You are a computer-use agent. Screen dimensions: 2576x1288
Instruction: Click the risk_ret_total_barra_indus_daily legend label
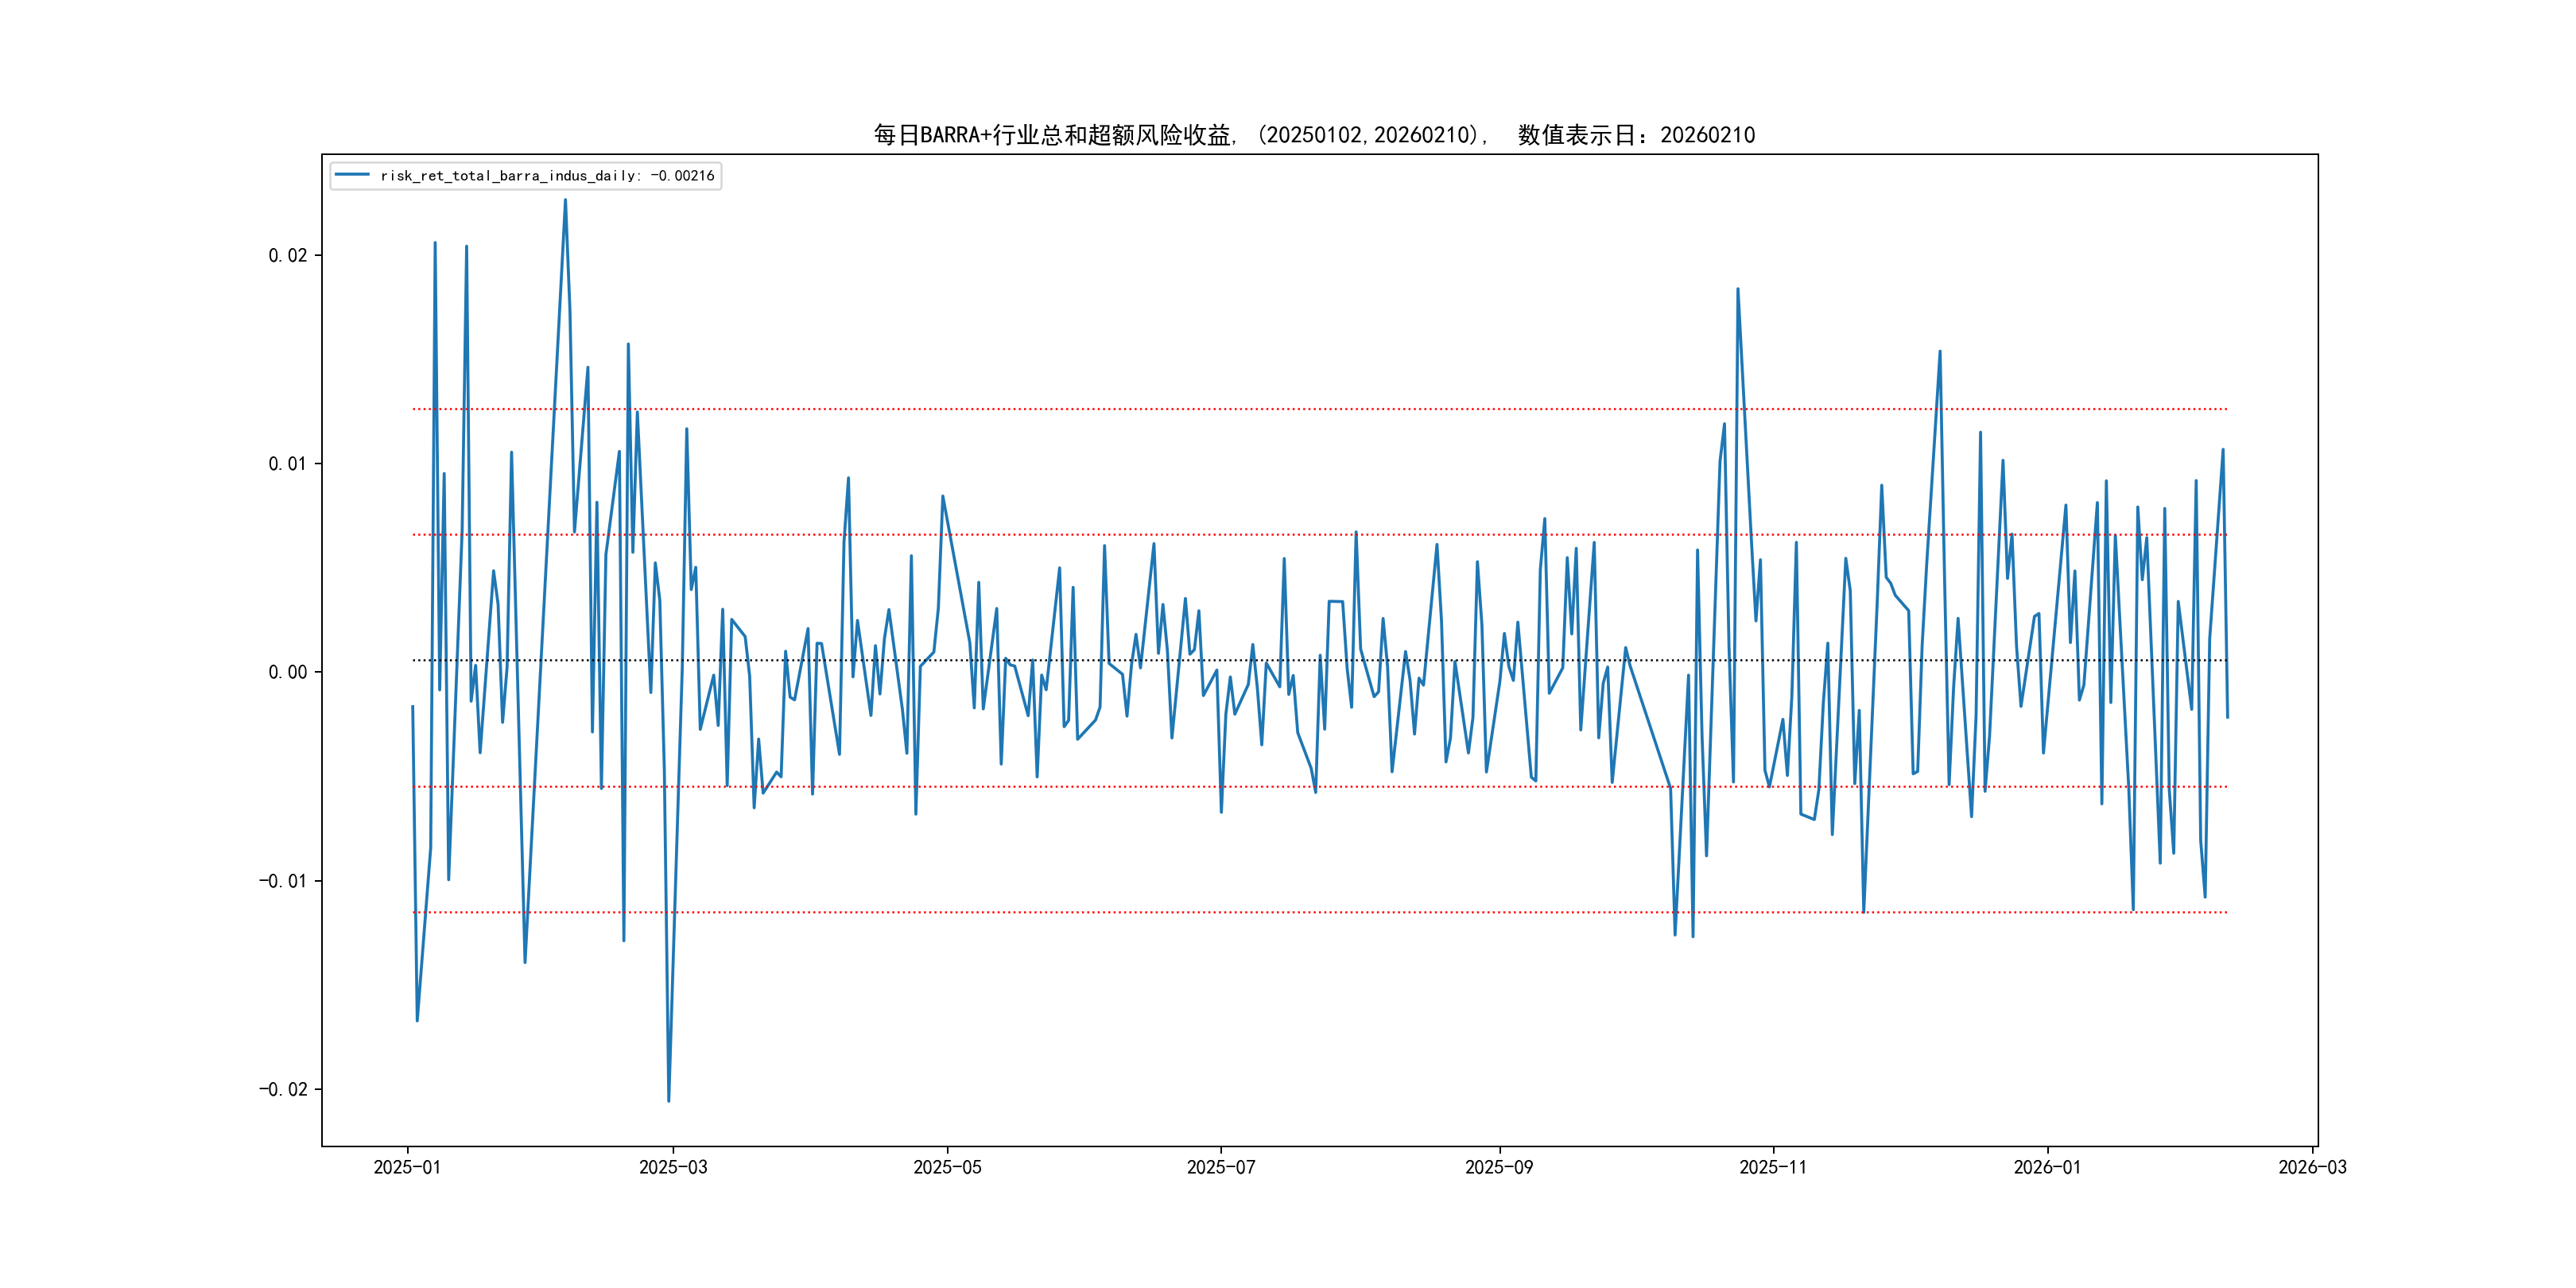[547, 176]
